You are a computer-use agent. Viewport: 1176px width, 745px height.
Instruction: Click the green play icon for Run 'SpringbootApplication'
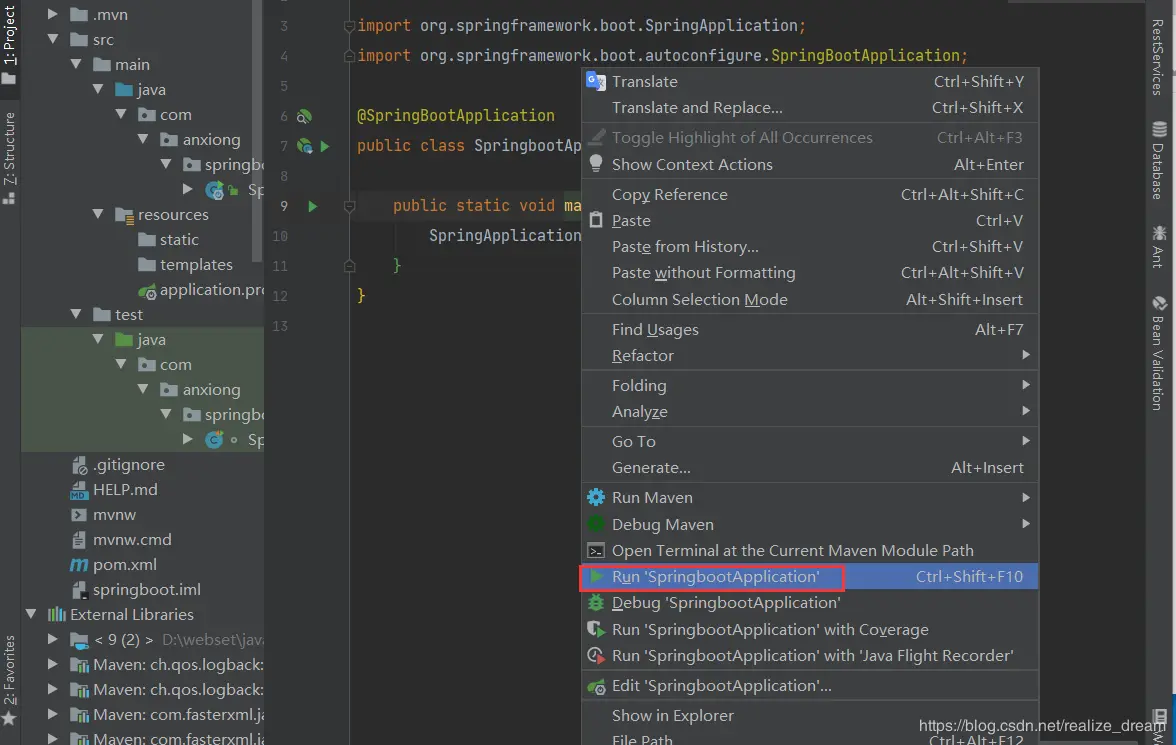pos(596,576)
